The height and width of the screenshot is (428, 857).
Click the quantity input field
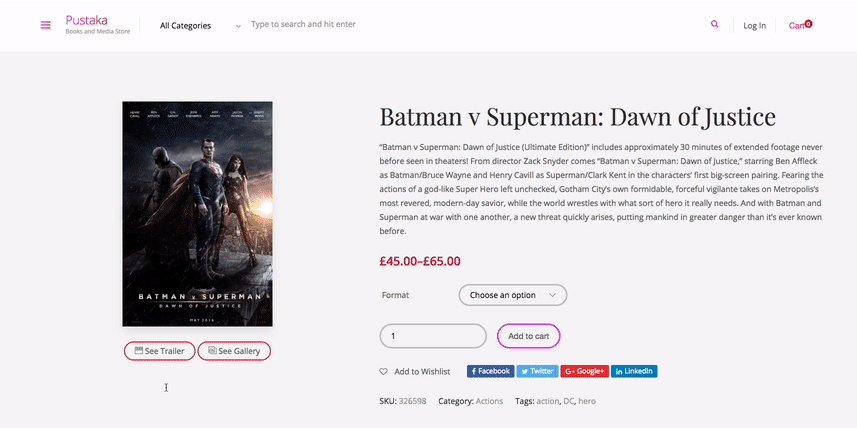pyautogui.click(x=433, y=336)
